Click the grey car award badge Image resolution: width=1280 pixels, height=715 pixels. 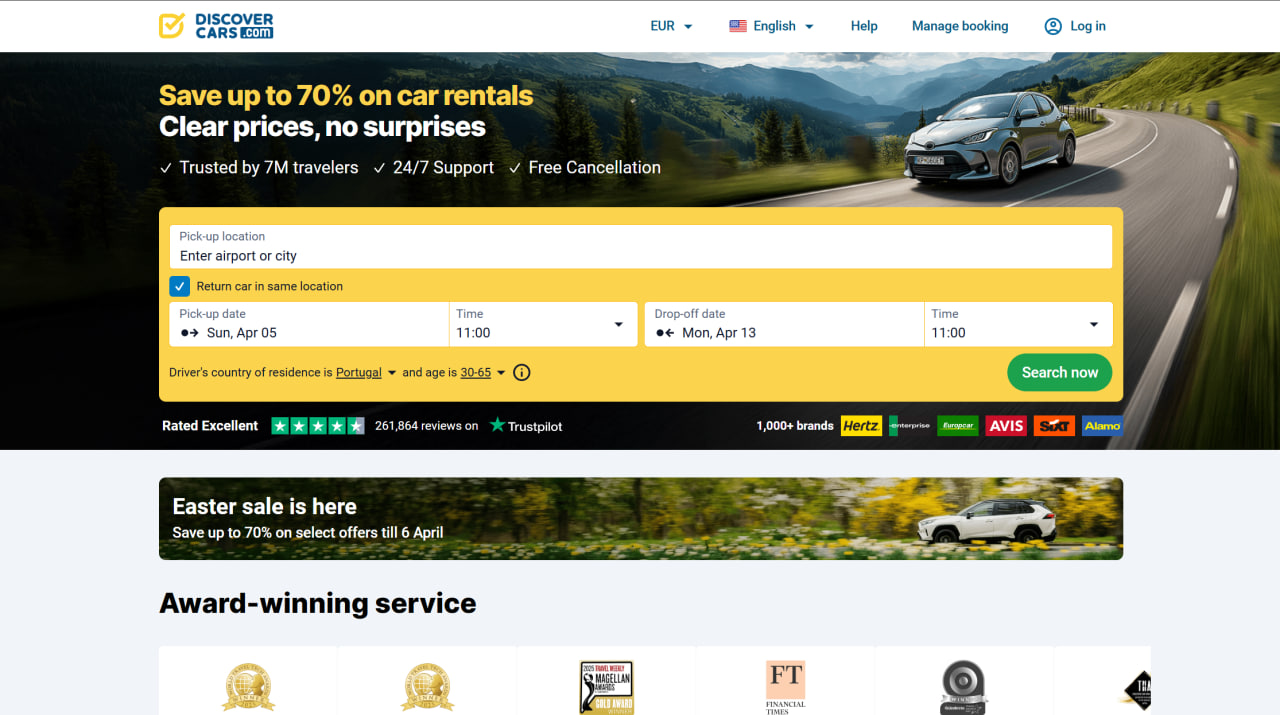(x=964, y=687)
